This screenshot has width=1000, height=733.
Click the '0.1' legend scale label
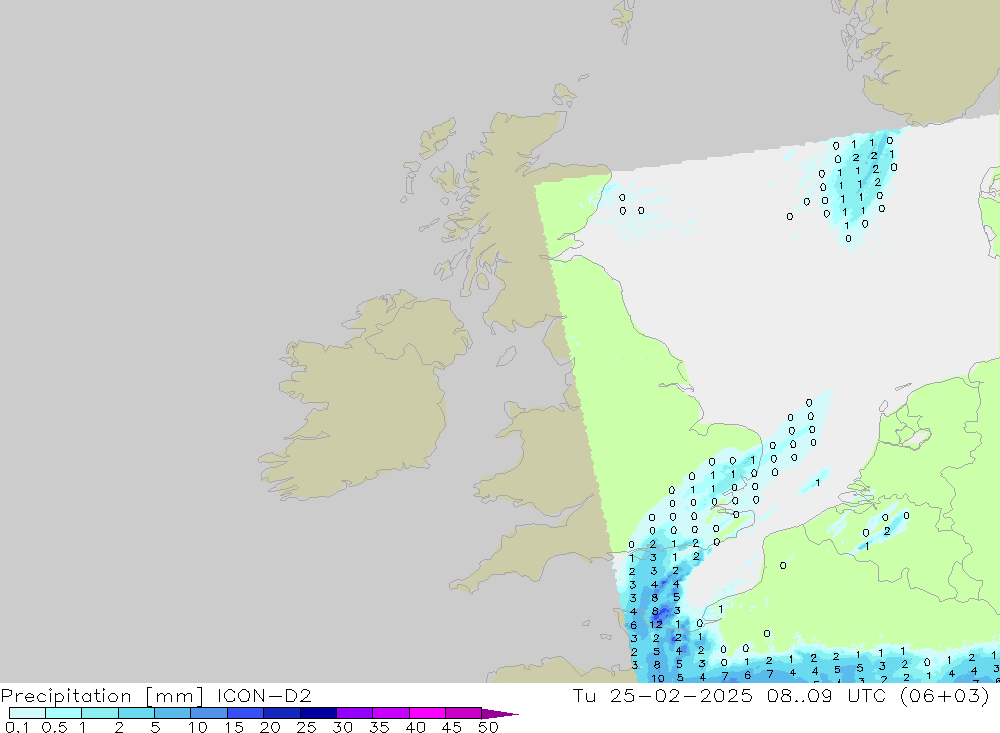pyautogui.click(x=17, y=727)
